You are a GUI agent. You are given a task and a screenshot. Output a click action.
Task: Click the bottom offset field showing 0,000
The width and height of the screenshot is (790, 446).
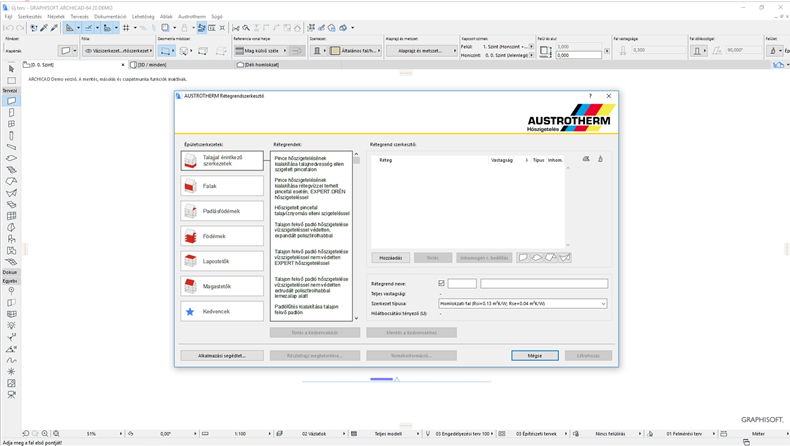click(x=578, y=55)
